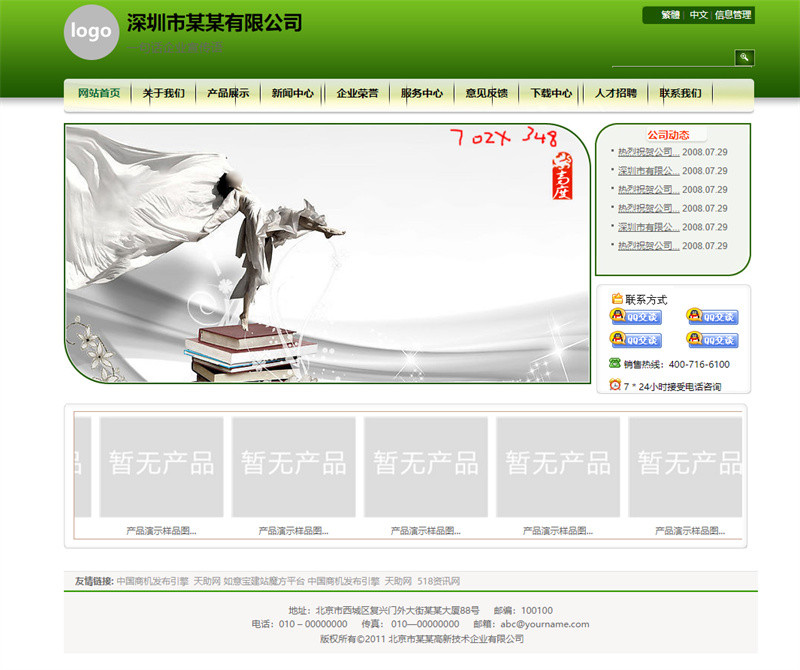
Task: Click the 邮编: 100100 postal code text
Action: point(523,610)
